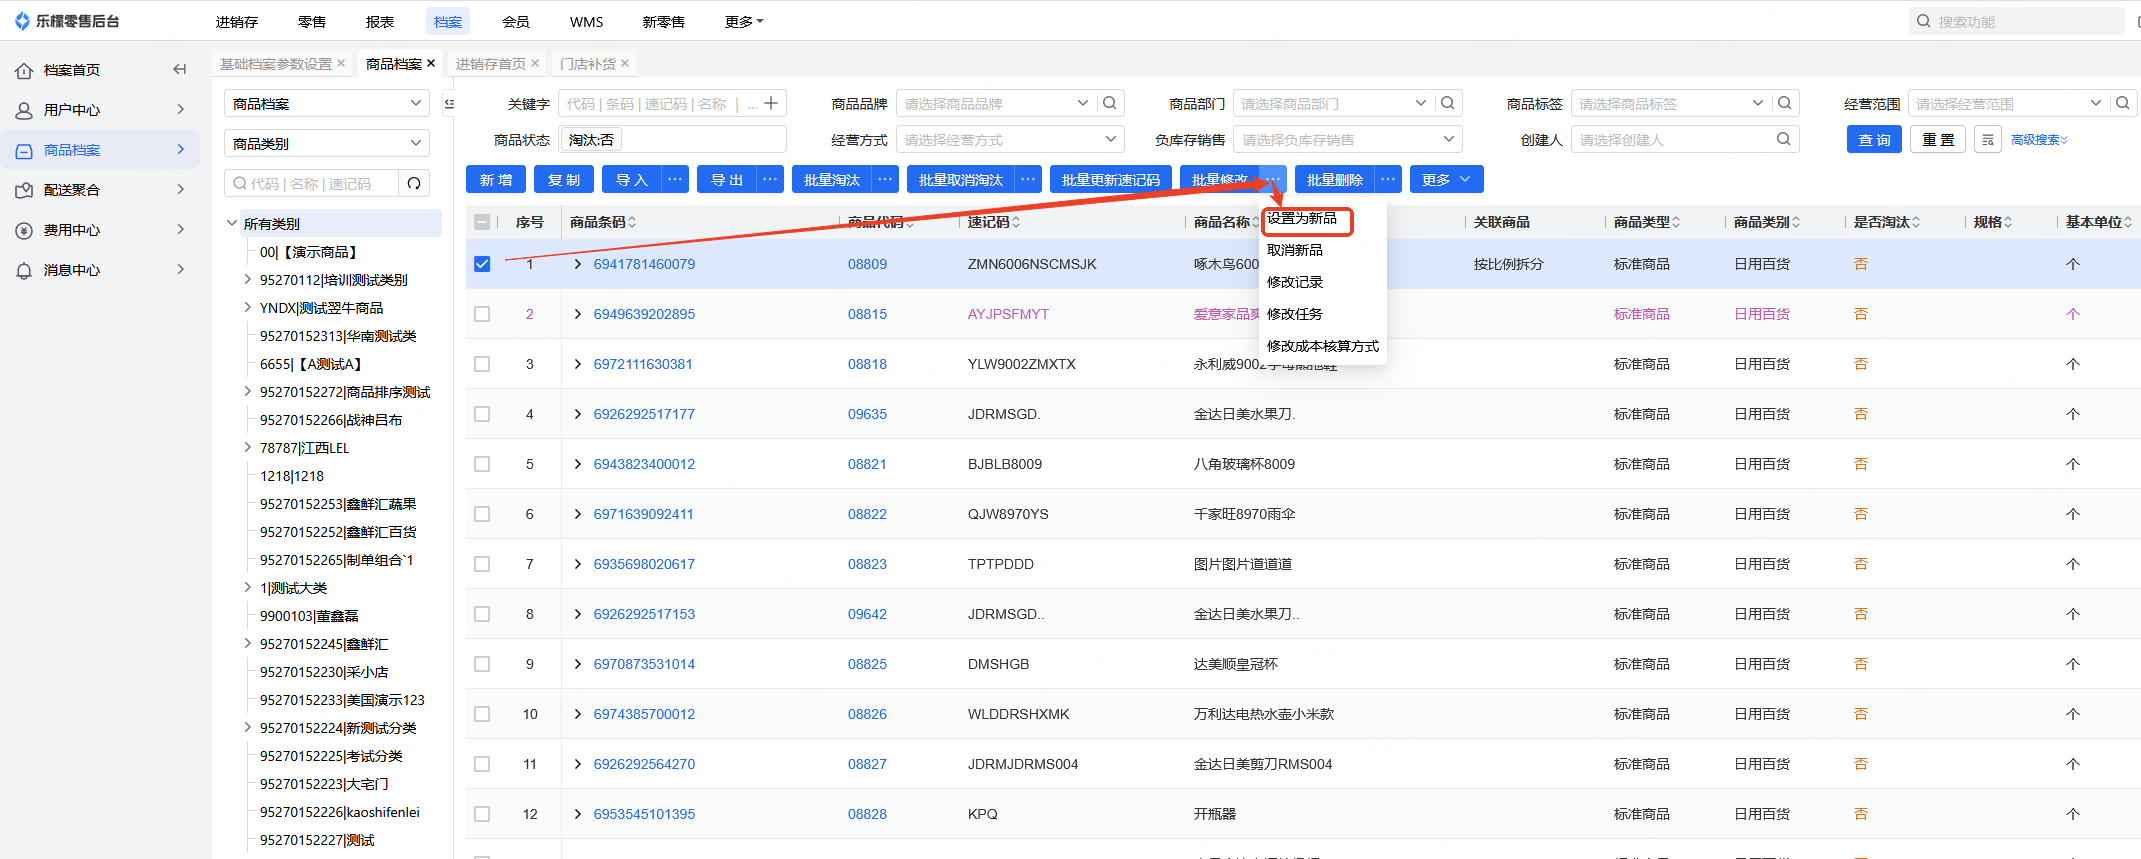Click the sidebar collapse arrow icon
The image size is (2141, 859).
click(x=180, y=70)
